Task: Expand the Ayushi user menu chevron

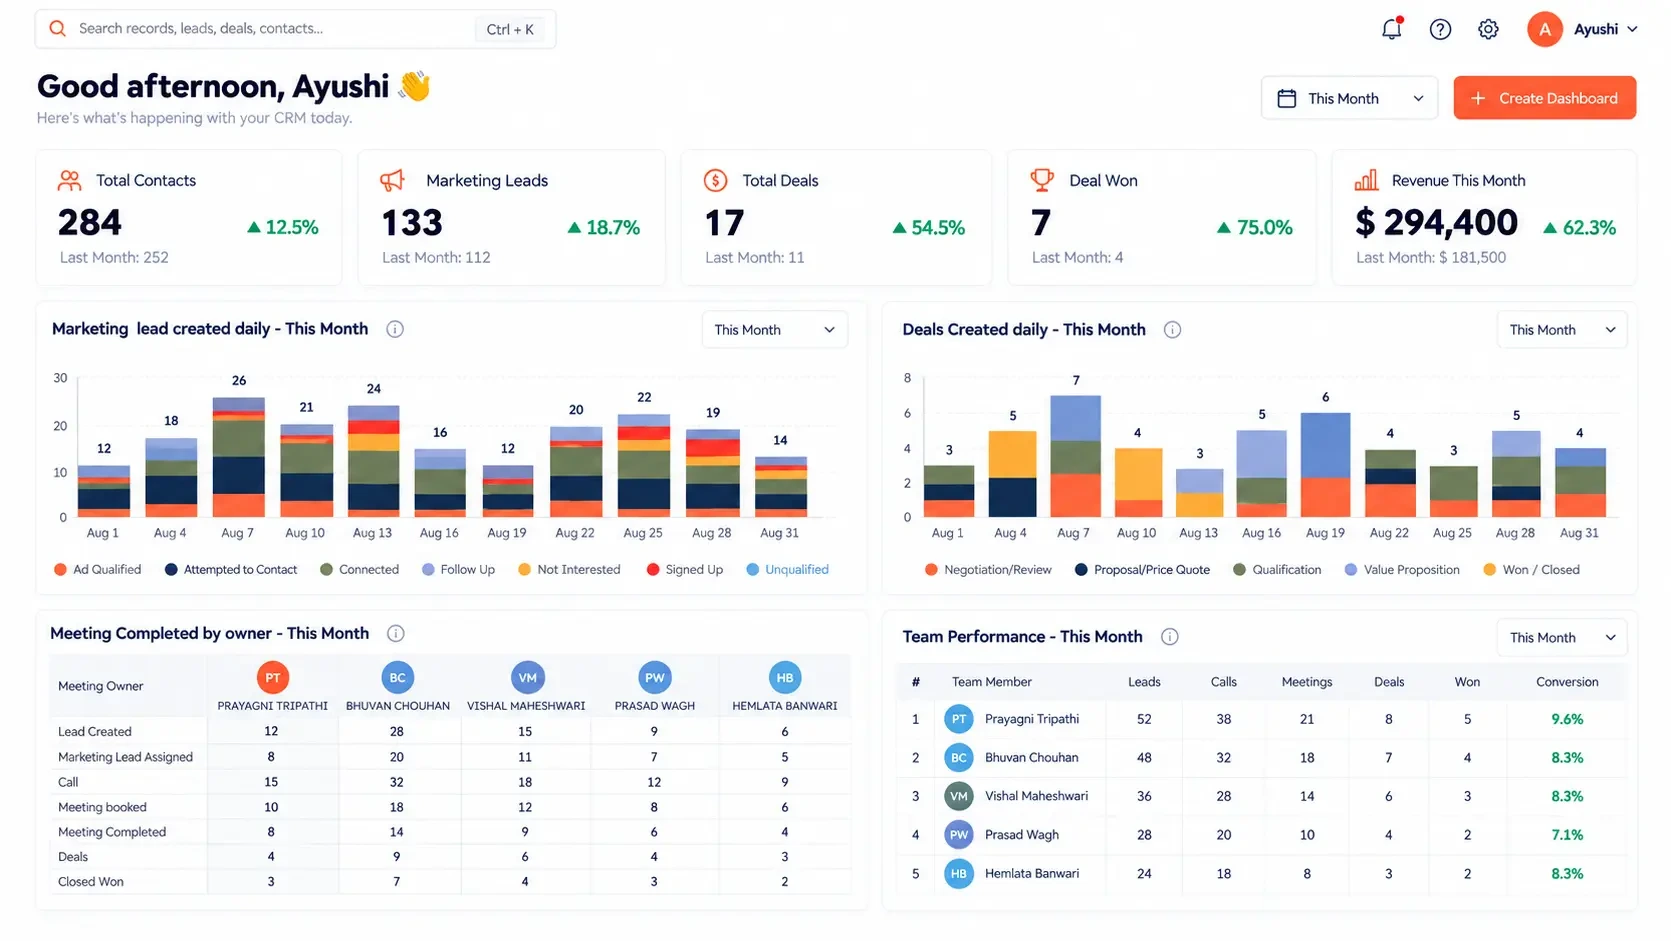Action: pos(1632,29)
